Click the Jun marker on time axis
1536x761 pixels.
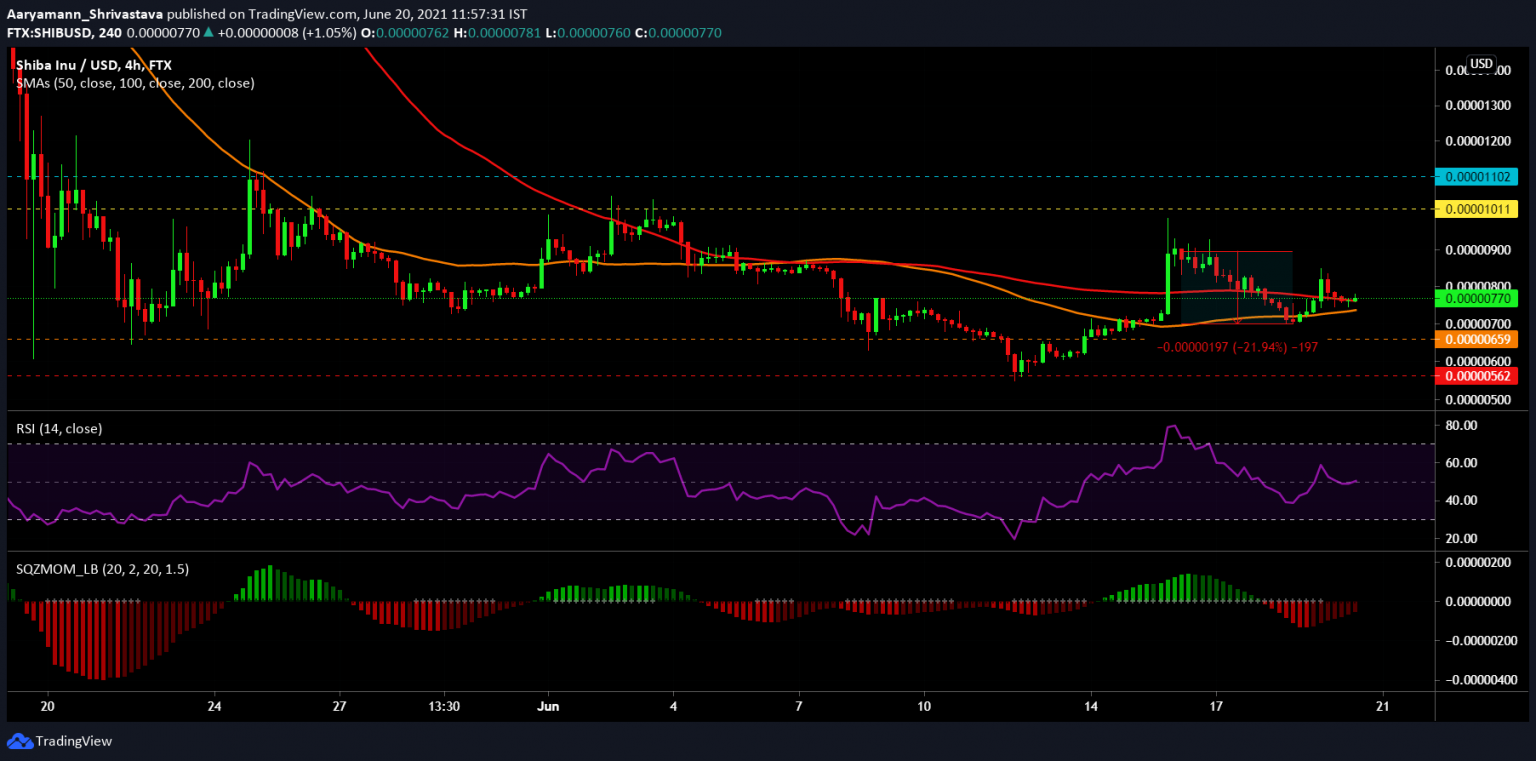[546, 705]
